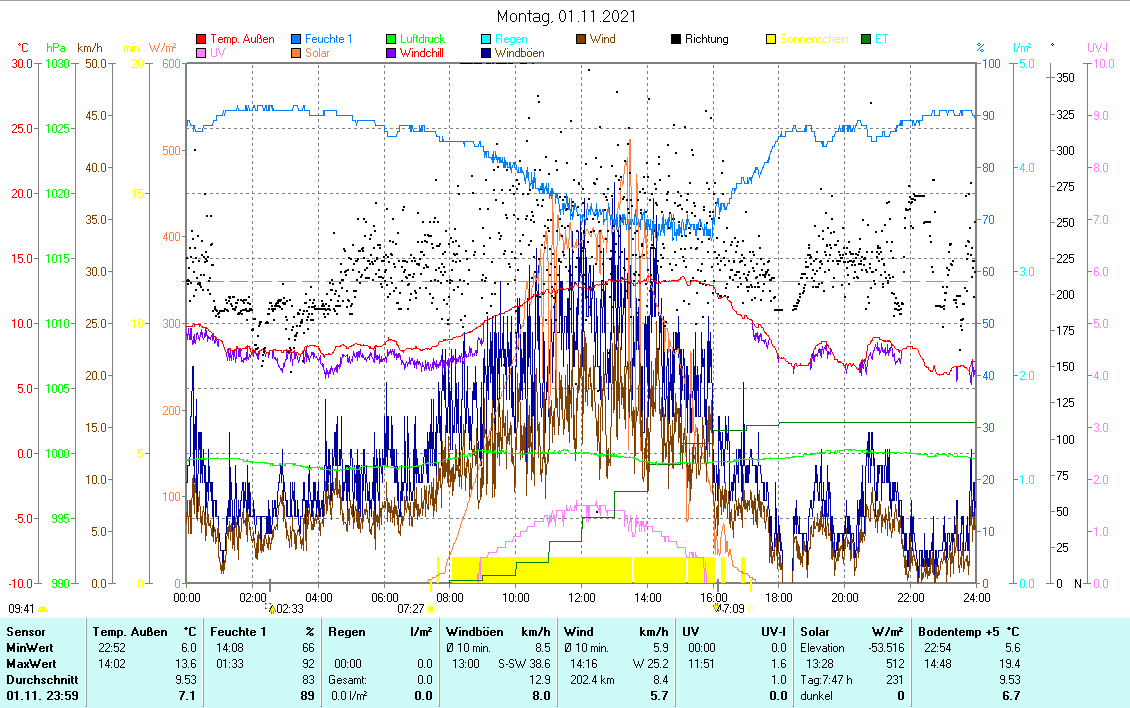Click the 02:33 time marker below axis
The image size is (1130, 708).
point(288,608)
